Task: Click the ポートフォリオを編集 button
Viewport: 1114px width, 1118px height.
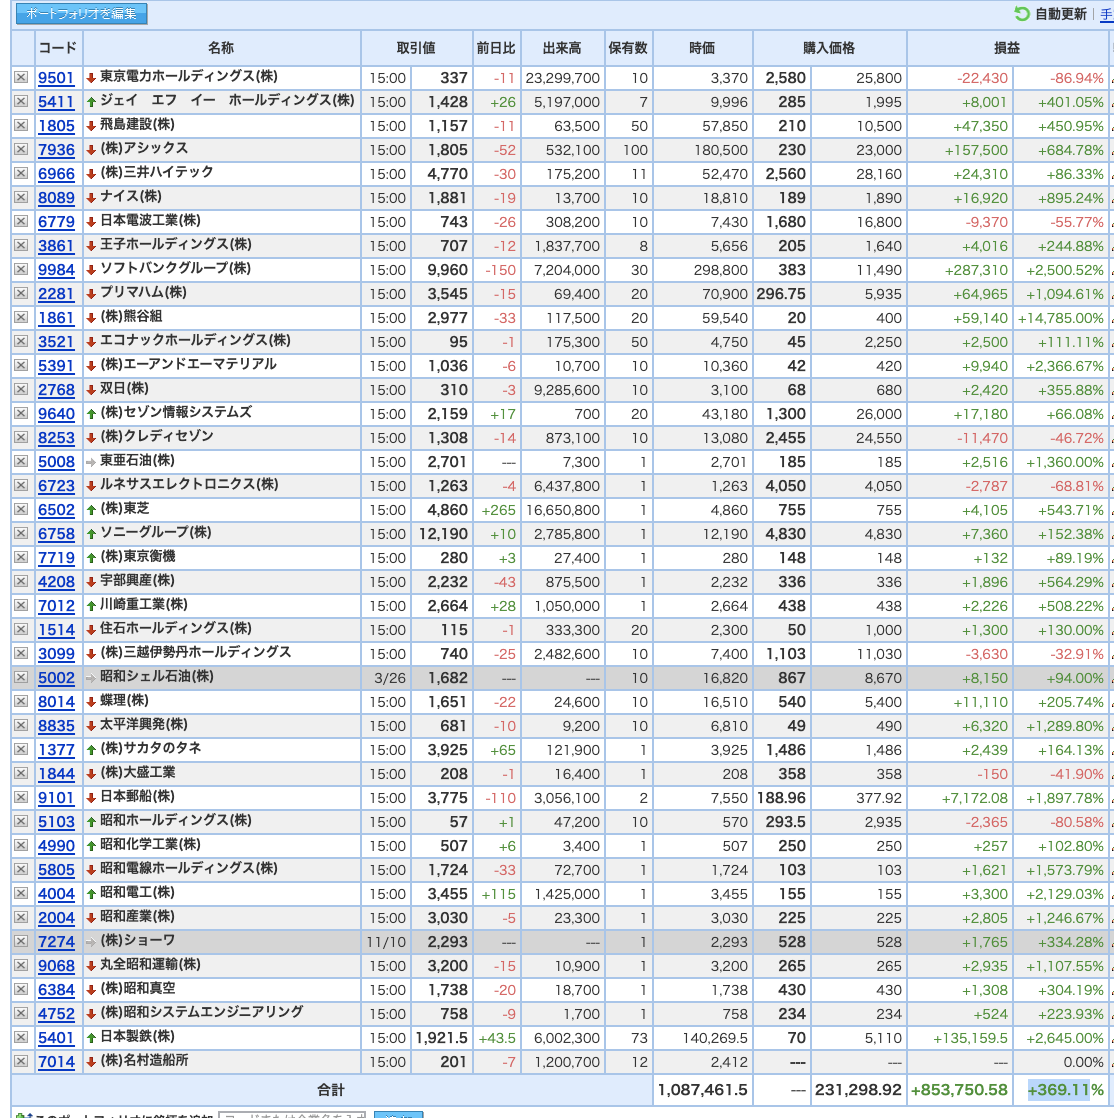Action: (81, 14)
